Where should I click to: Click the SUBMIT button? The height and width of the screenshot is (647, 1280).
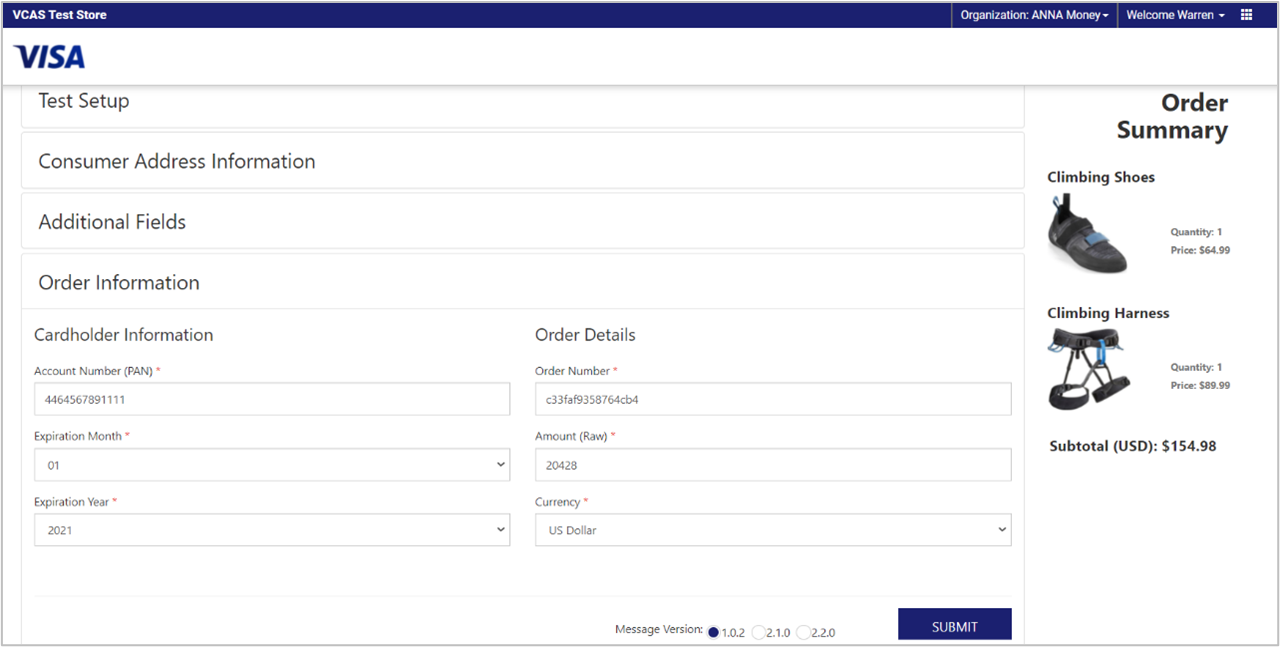[x=954, y=625]
